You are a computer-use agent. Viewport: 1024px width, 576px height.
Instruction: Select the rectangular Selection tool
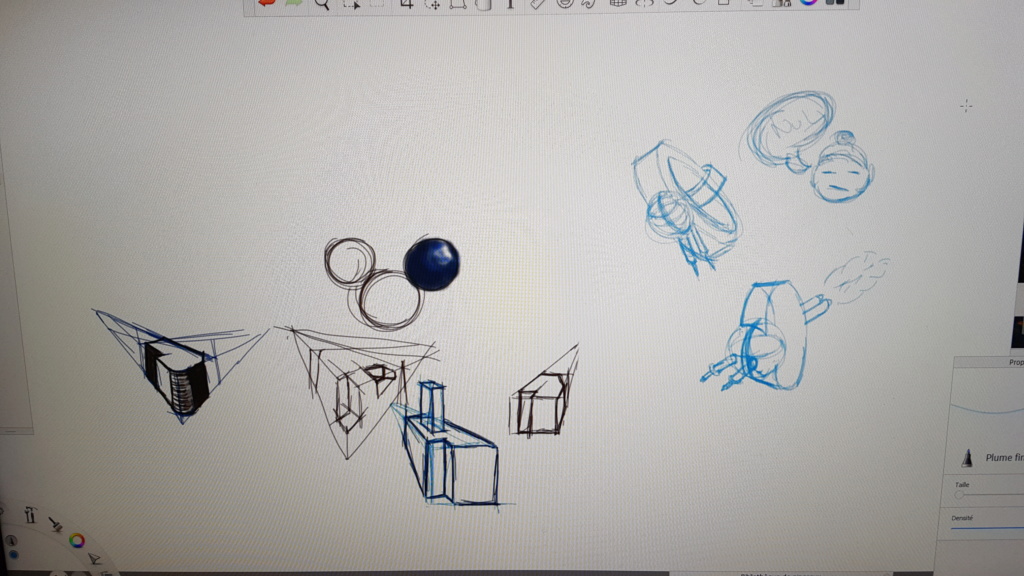coord(351,3)
